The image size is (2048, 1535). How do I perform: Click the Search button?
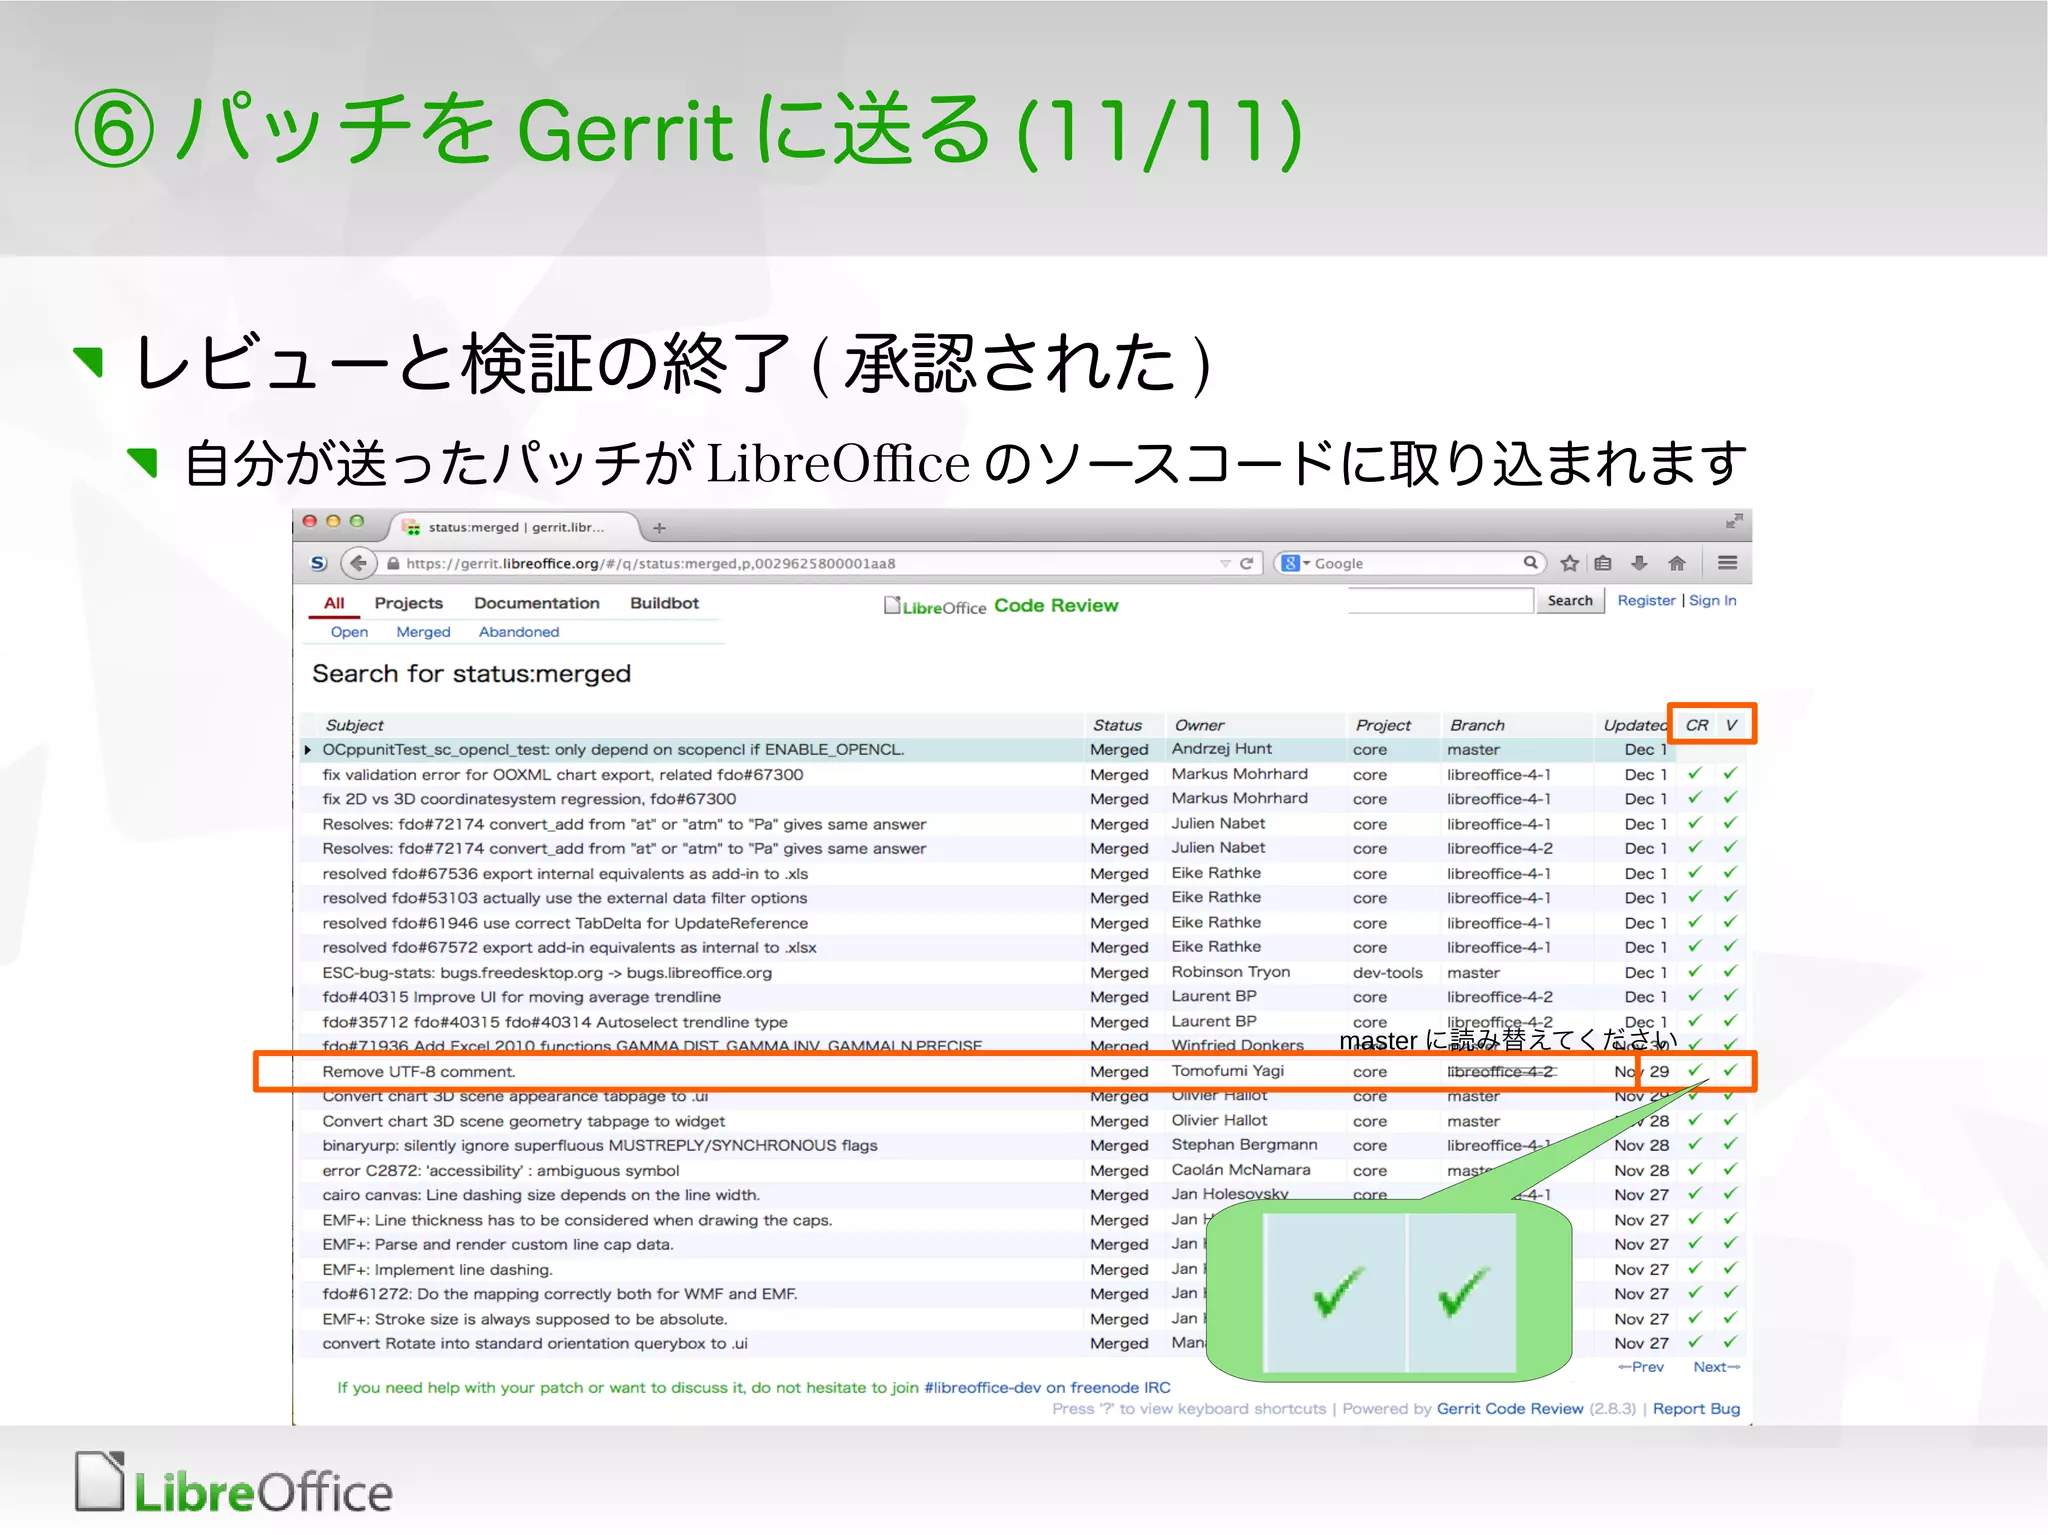[x=1570, y=600]
